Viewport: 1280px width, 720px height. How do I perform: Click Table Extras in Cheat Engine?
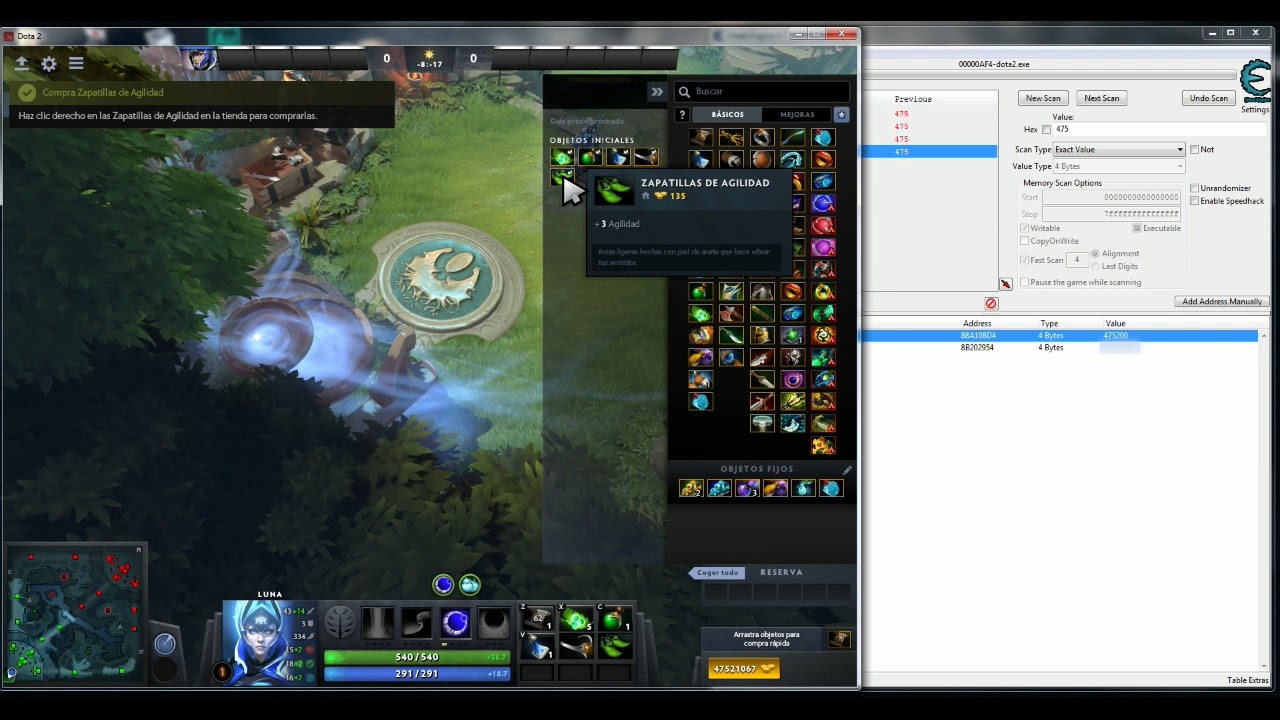pyautogui.click(x=1247, y=681)
